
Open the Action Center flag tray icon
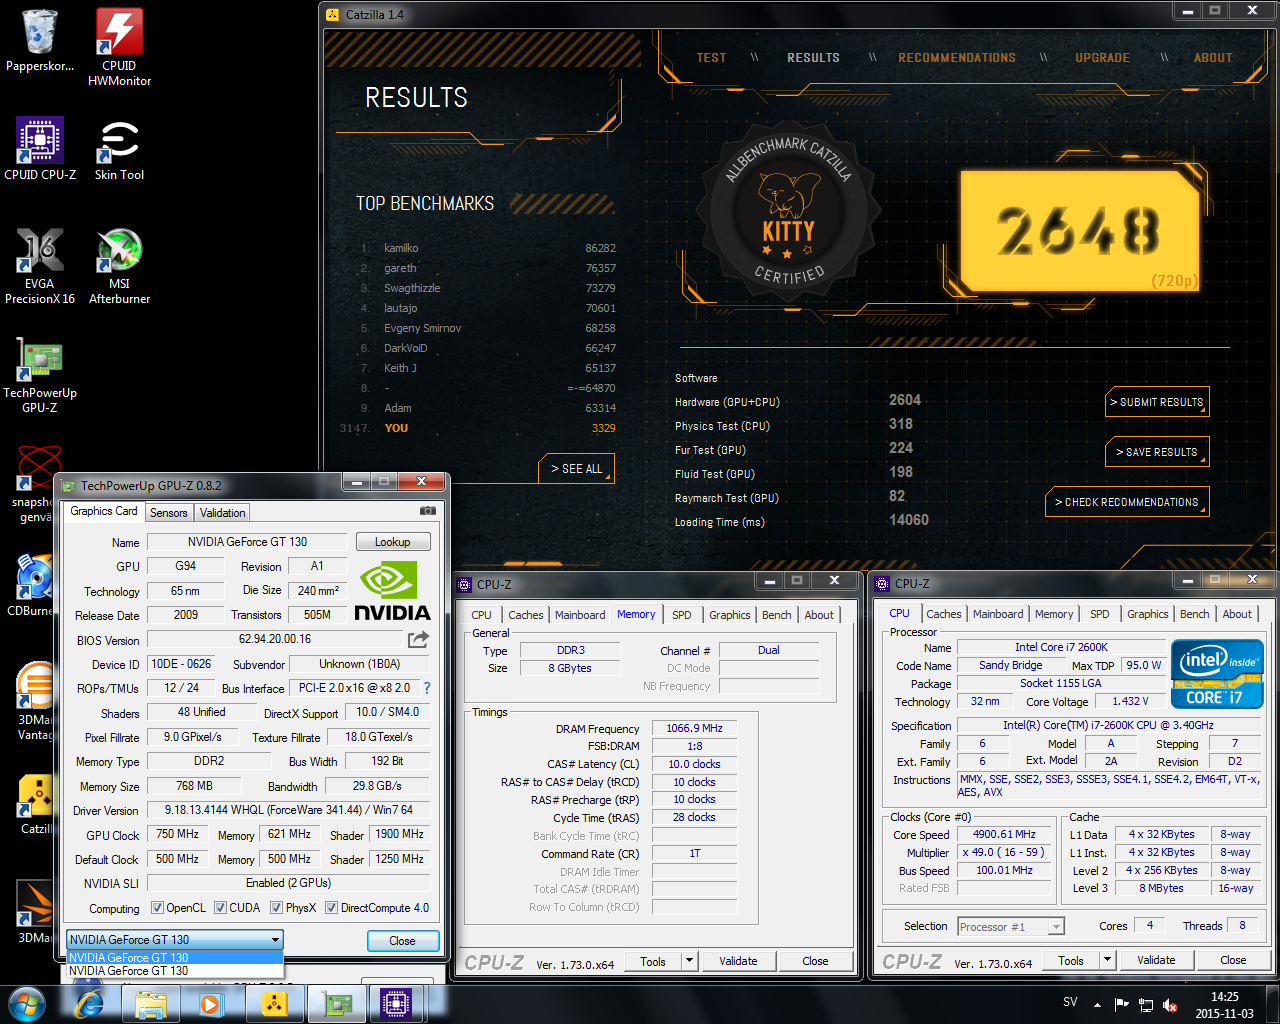coord(1121,1004)
